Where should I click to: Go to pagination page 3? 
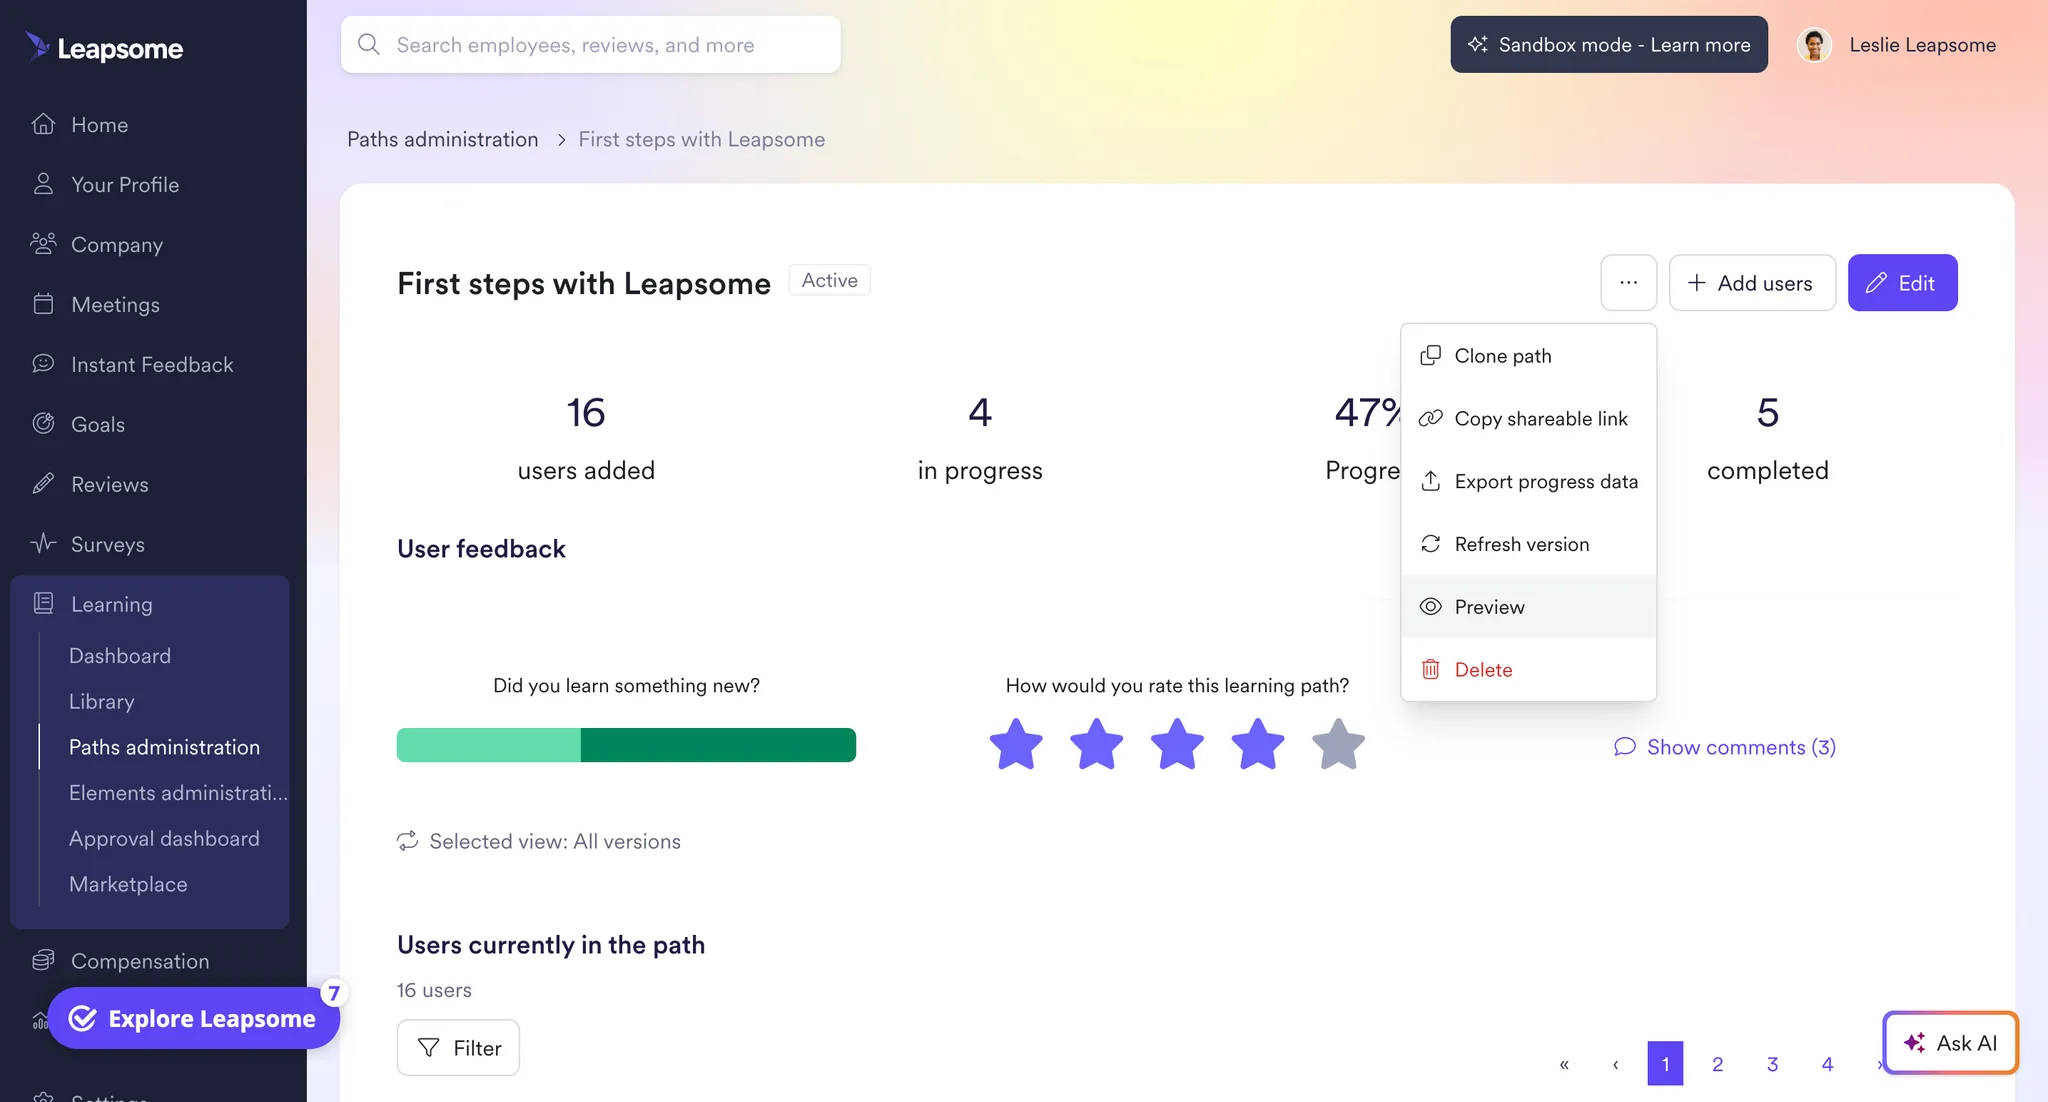[x=1772, y=1064]
